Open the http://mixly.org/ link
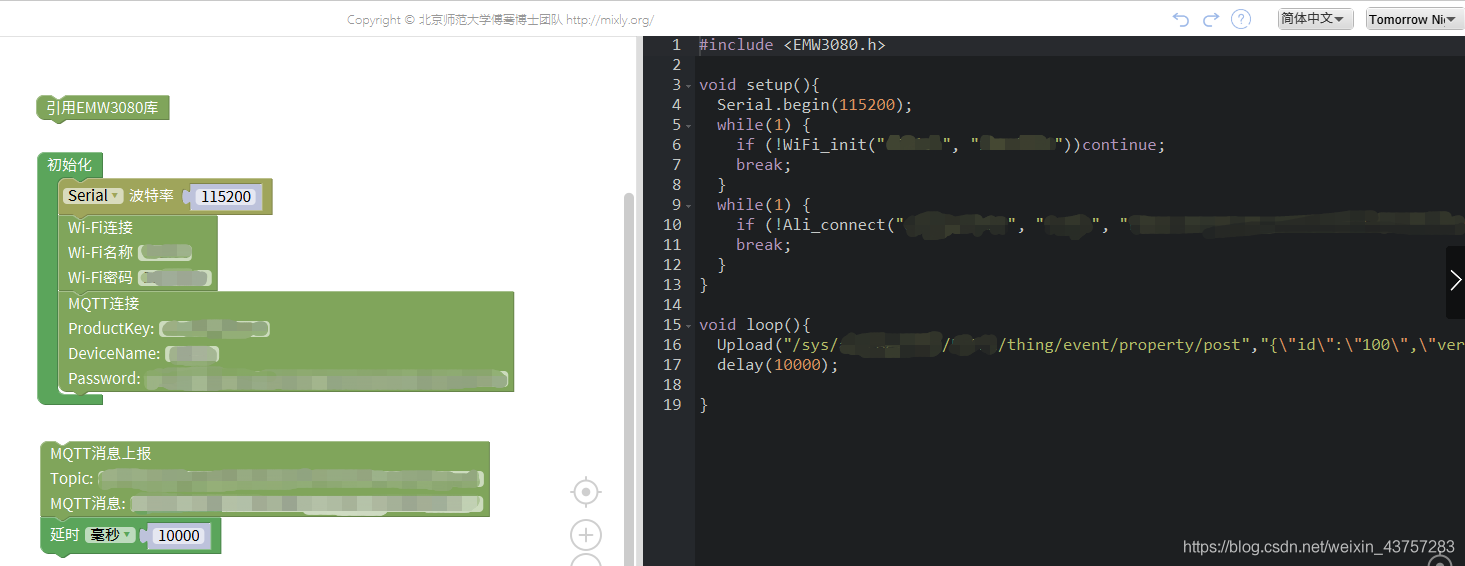Viewport: 1465px width, 566px height. tap(610, 20)
